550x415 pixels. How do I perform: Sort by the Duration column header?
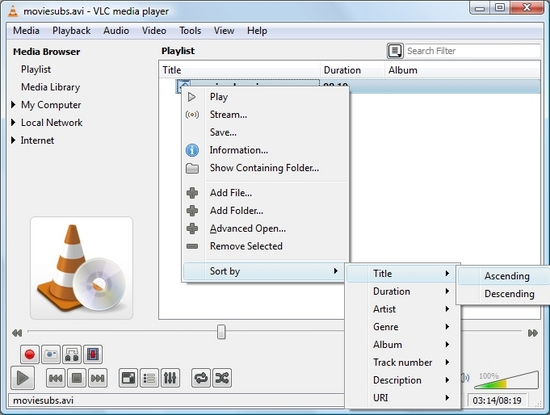coord(352,70)
